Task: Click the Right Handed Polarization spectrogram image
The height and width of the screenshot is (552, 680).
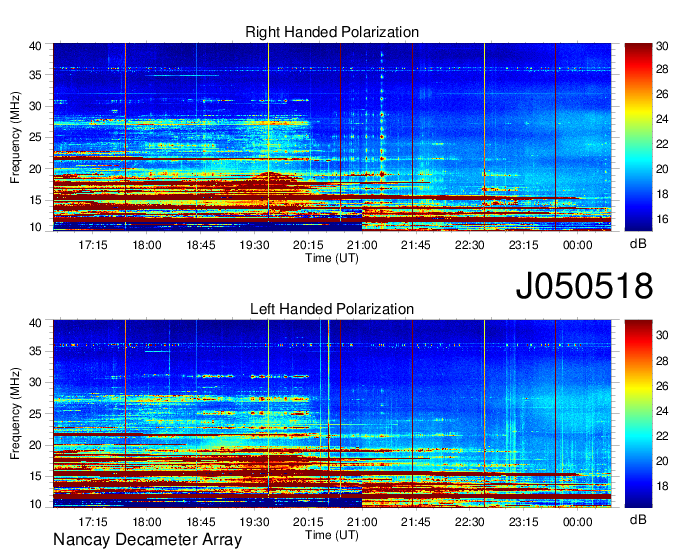Action: coord(332,137)
